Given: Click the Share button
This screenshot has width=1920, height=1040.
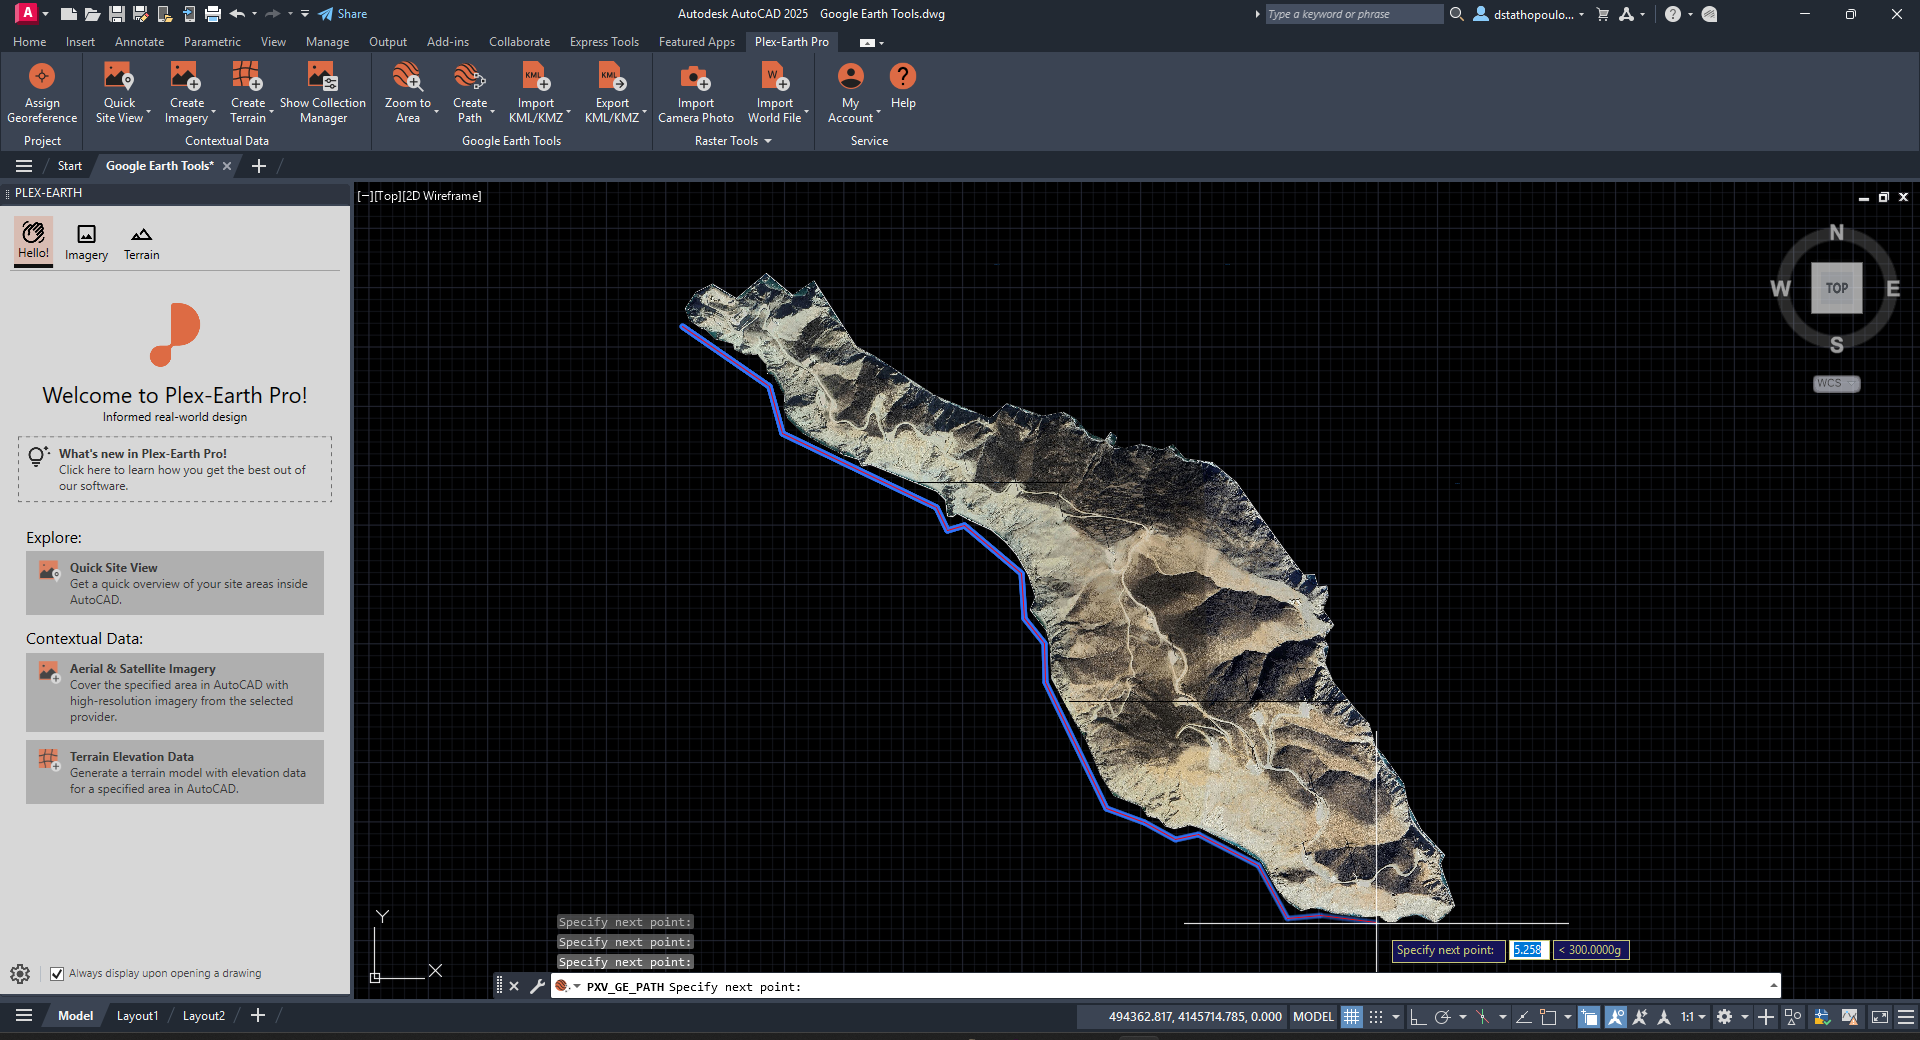Looking at the screenshot, I should pos(343,14).
